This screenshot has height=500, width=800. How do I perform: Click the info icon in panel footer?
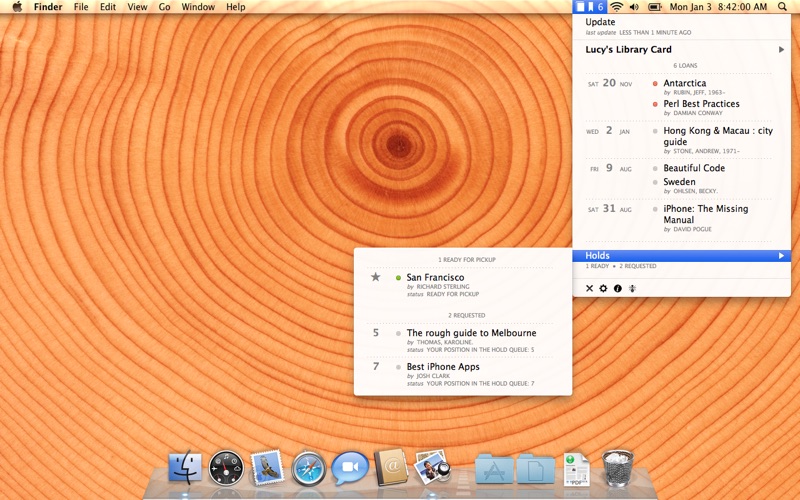tap(617, 288)
